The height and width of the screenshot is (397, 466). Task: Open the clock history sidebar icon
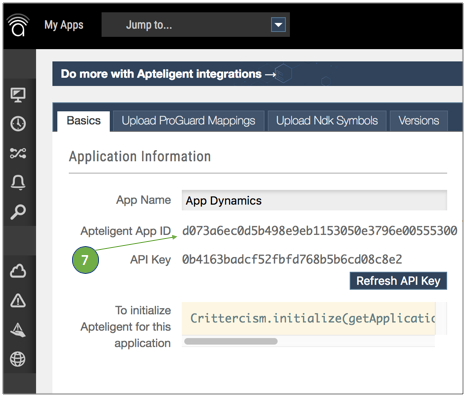18,124
